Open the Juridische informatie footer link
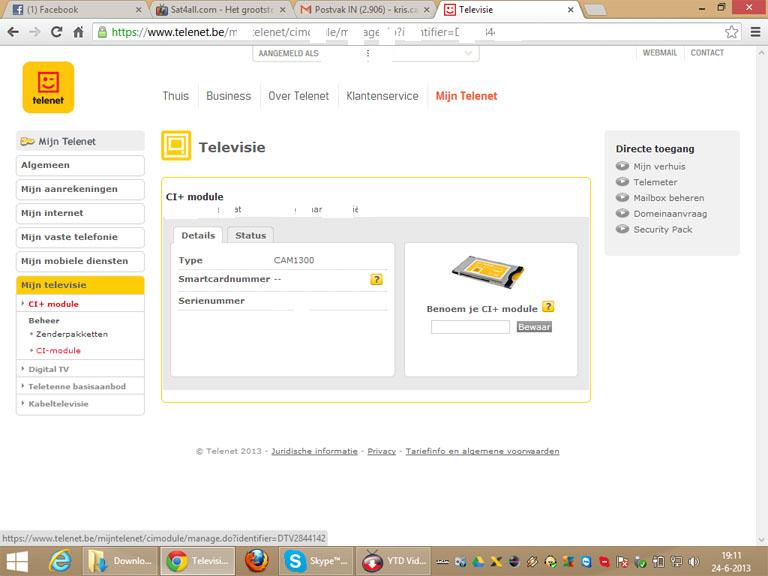 [314, 451]
